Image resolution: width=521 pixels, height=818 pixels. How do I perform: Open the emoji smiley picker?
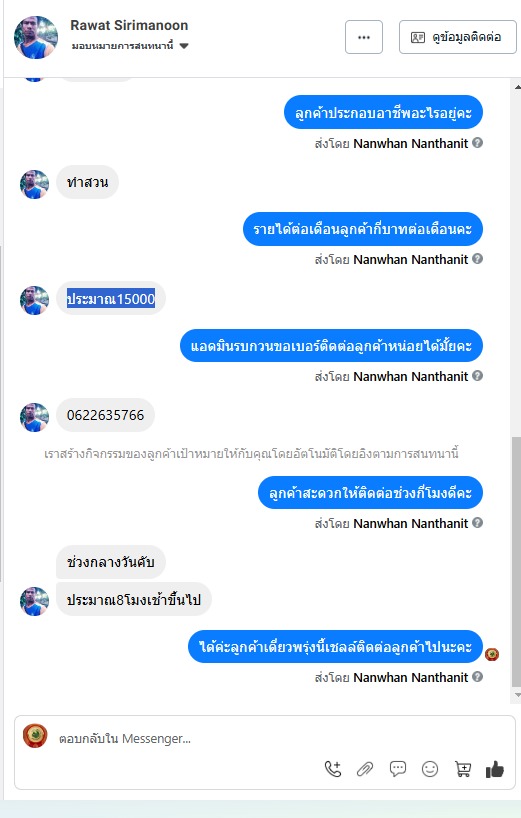pyautogui.click(x=430, y=768)
